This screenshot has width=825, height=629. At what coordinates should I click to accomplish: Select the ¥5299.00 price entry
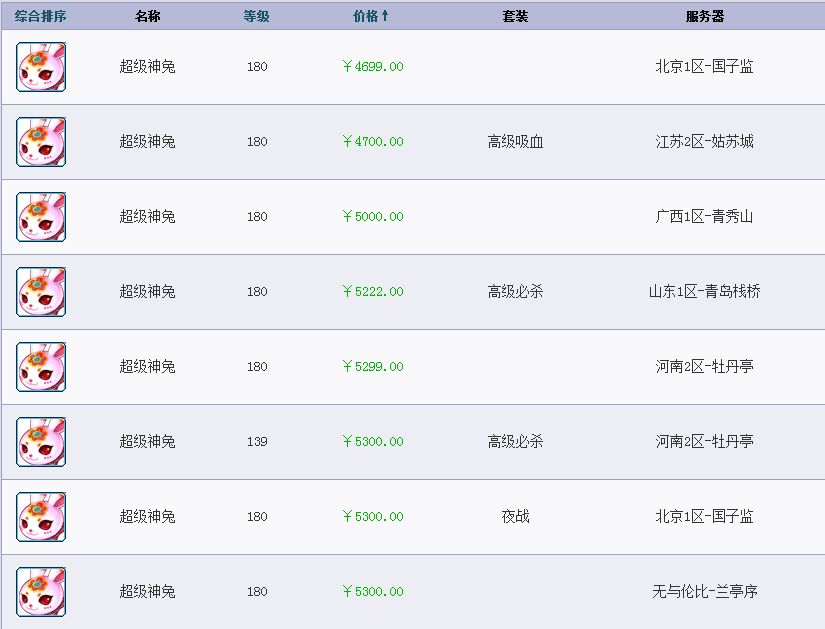coord(373,366)
